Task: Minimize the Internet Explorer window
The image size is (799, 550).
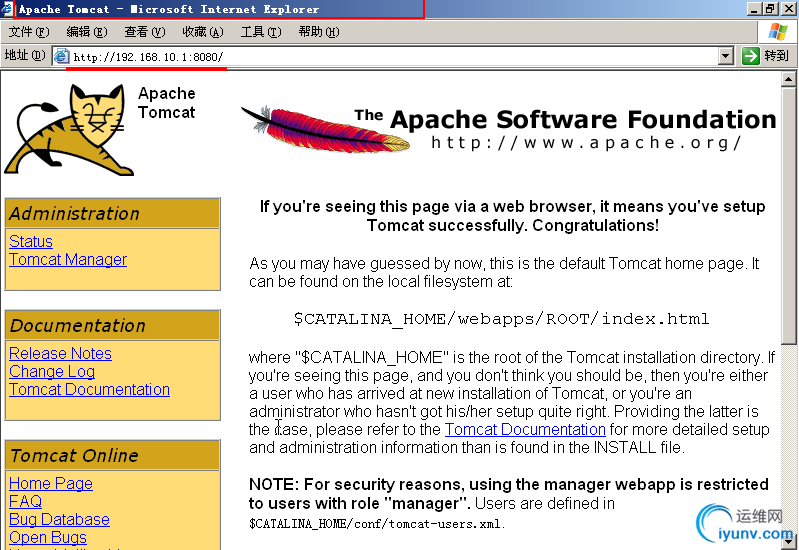Action: [754, 9]
